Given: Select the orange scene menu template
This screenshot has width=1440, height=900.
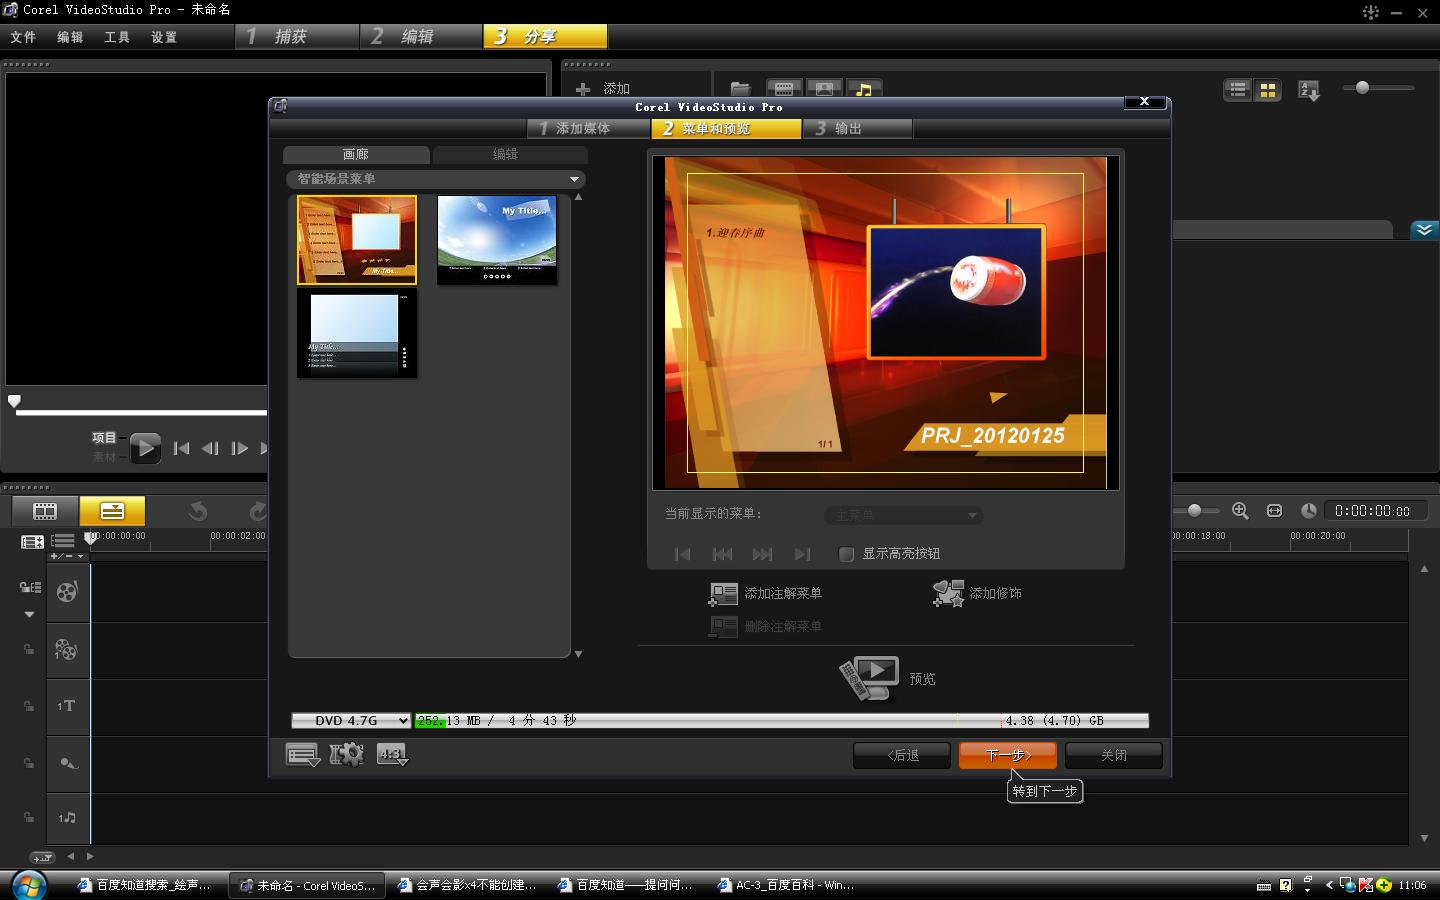Looking at the screenshot, I should pyautogui.click(x=357, y=240).
